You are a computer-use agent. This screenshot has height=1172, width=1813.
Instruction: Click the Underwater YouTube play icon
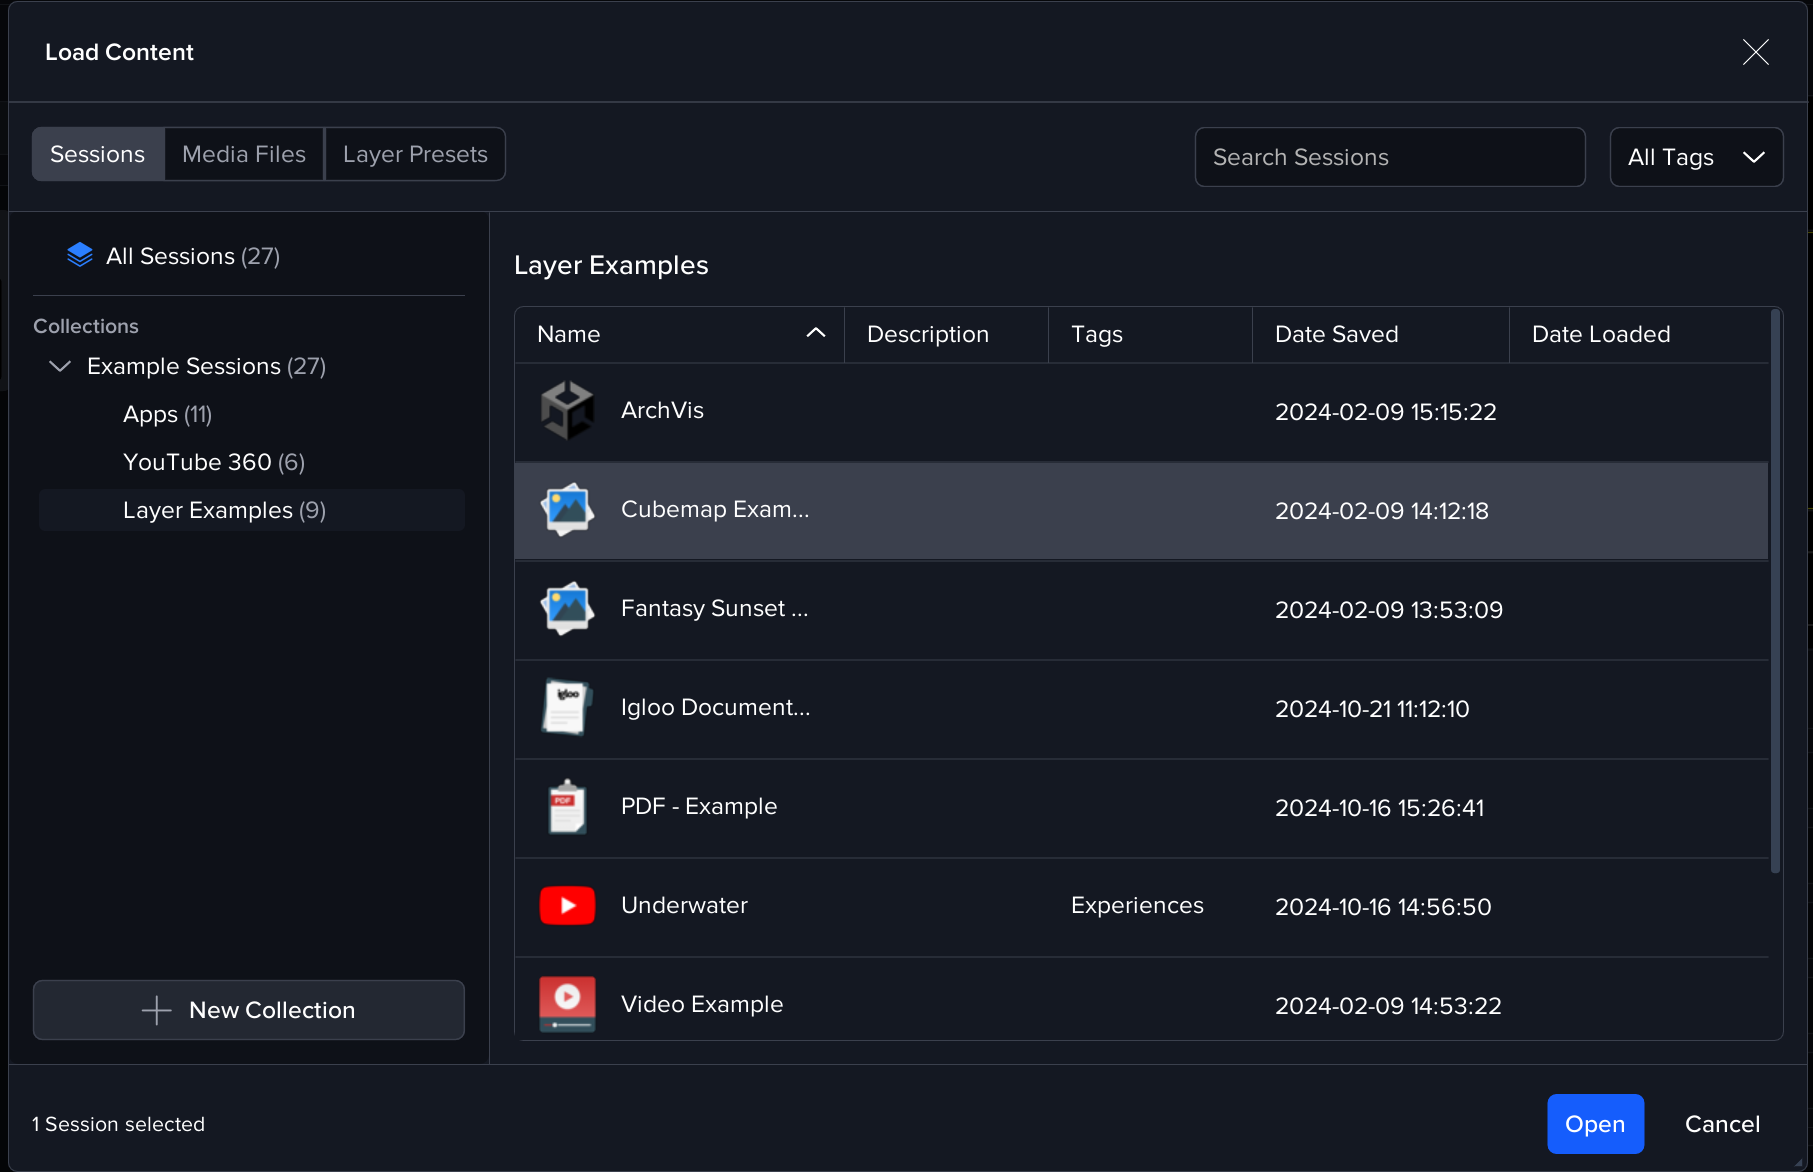[x=567, y=906]
